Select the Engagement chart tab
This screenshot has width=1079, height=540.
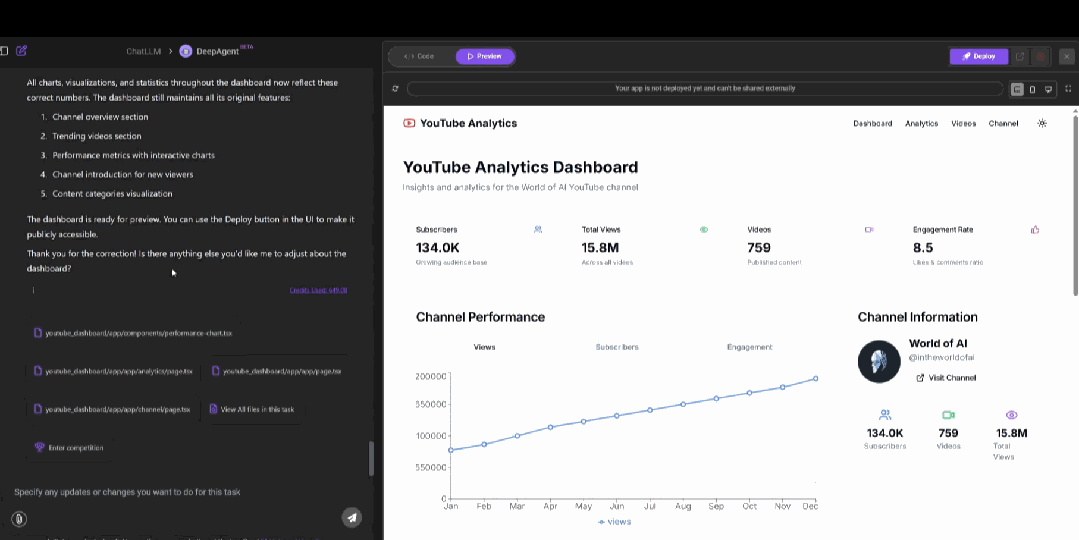[749, 347]
